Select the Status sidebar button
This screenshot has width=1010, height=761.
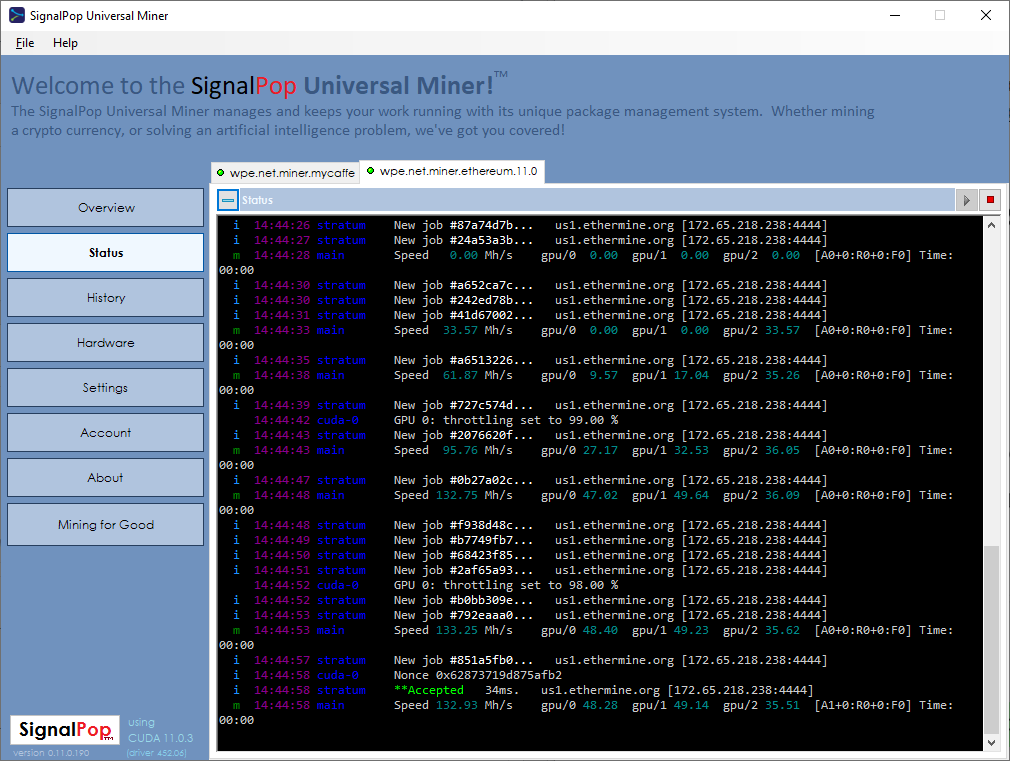pyautogui.click(x=106, y=253)
